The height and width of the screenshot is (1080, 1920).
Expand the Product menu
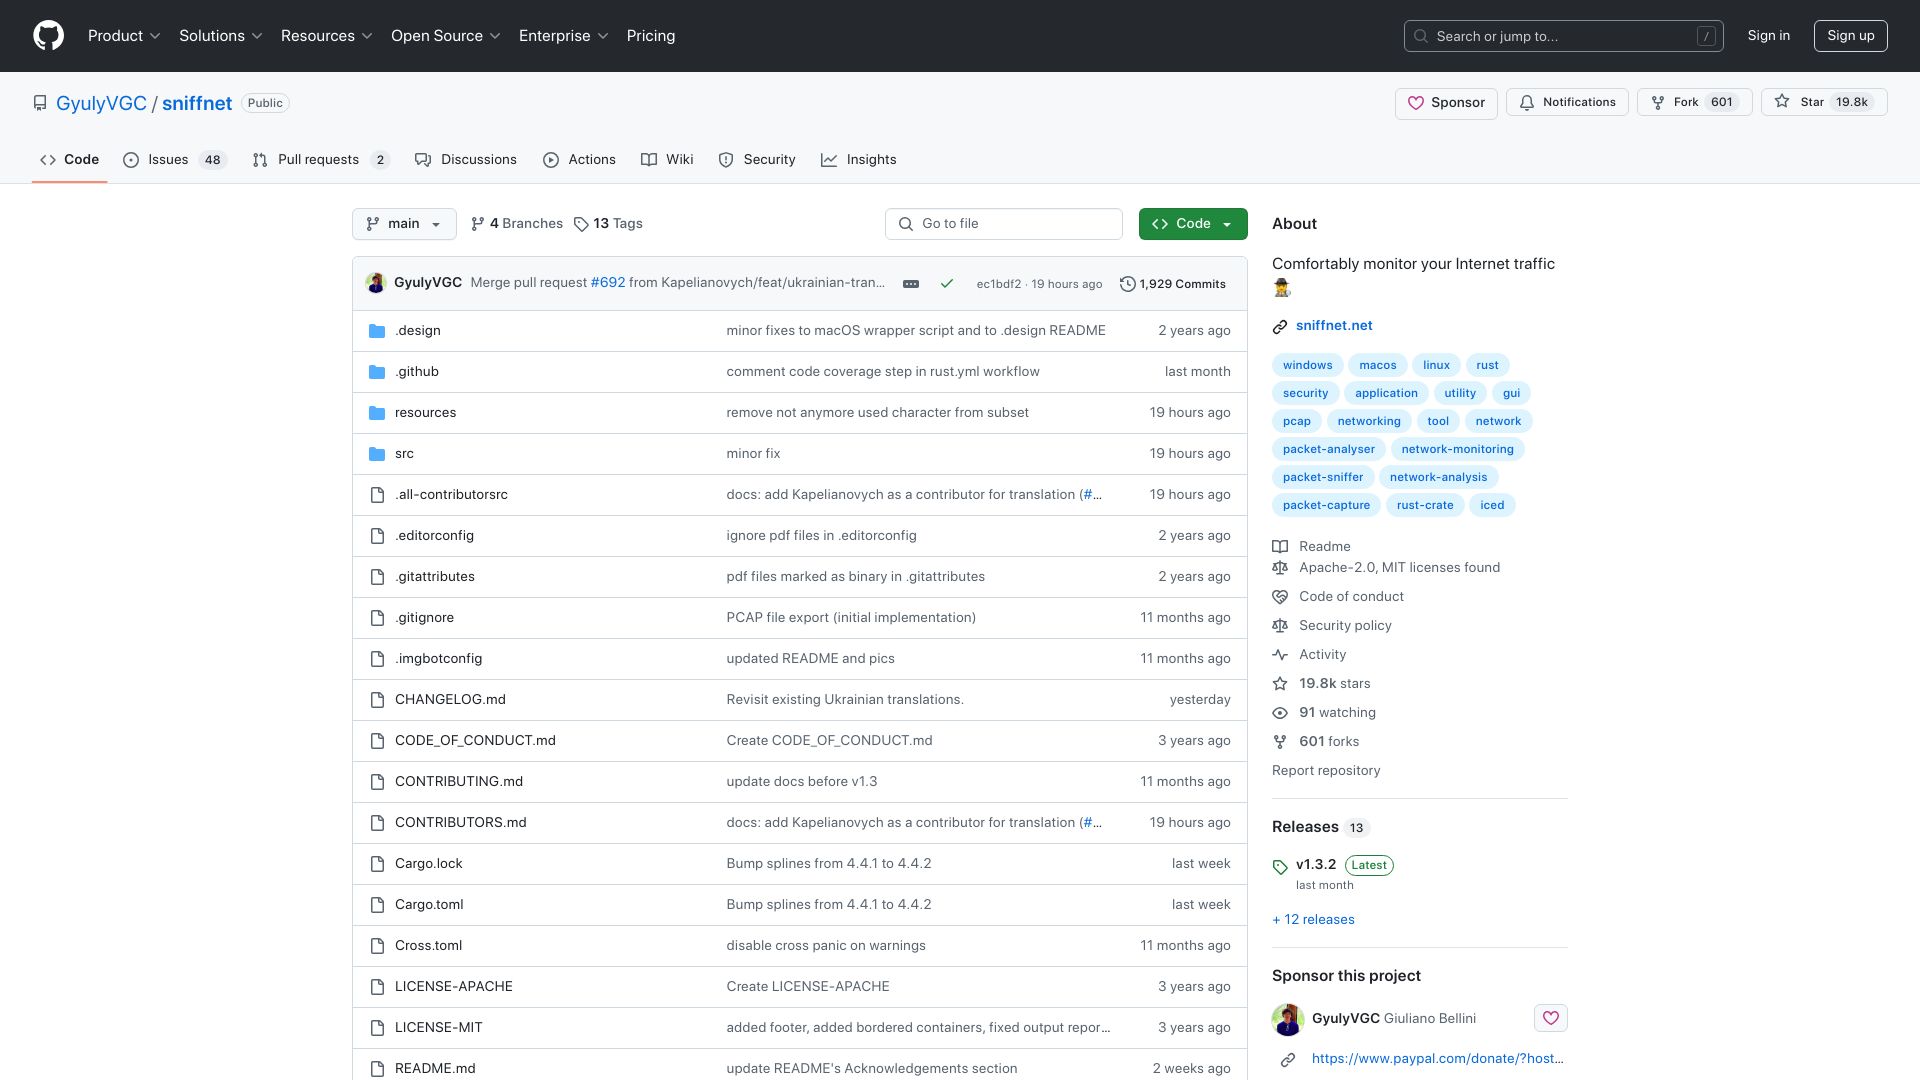pyautogui.click(x=124, y=36)
